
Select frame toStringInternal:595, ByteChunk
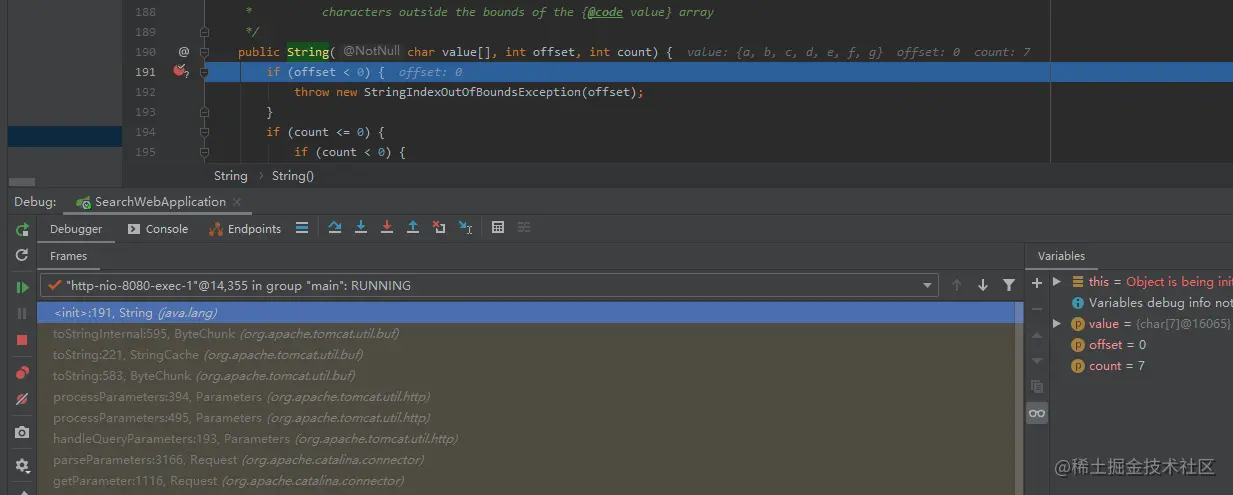click(527, 334)
